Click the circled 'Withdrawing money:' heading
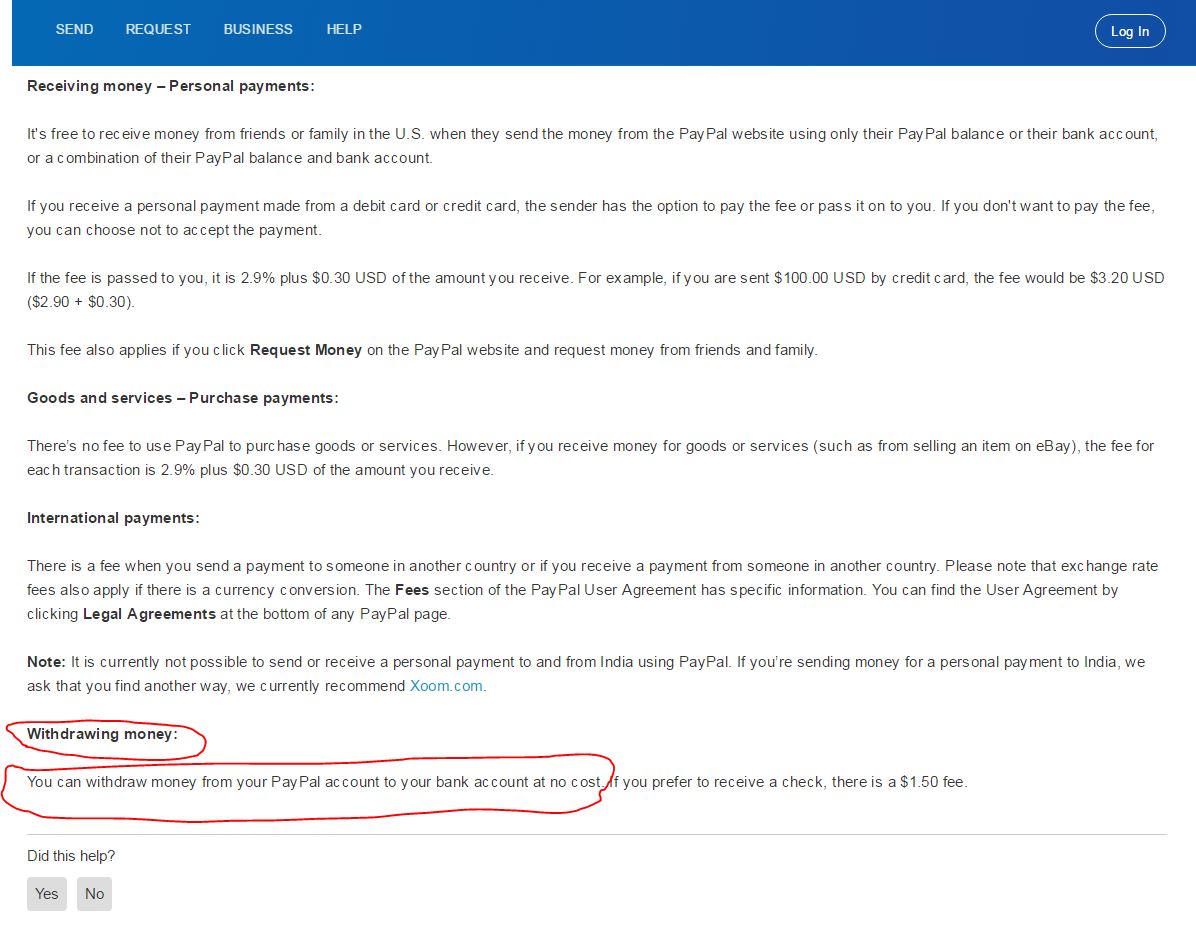 click(102, 734)
